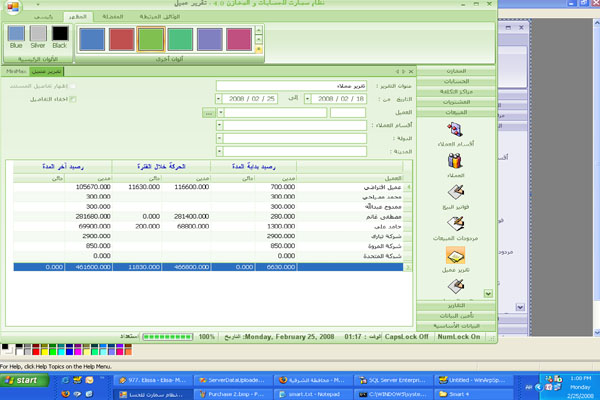Switch to the first (leftmost) ribbon tab
Viewport: 600px width, 400px height.
click(x=43, y=17)
